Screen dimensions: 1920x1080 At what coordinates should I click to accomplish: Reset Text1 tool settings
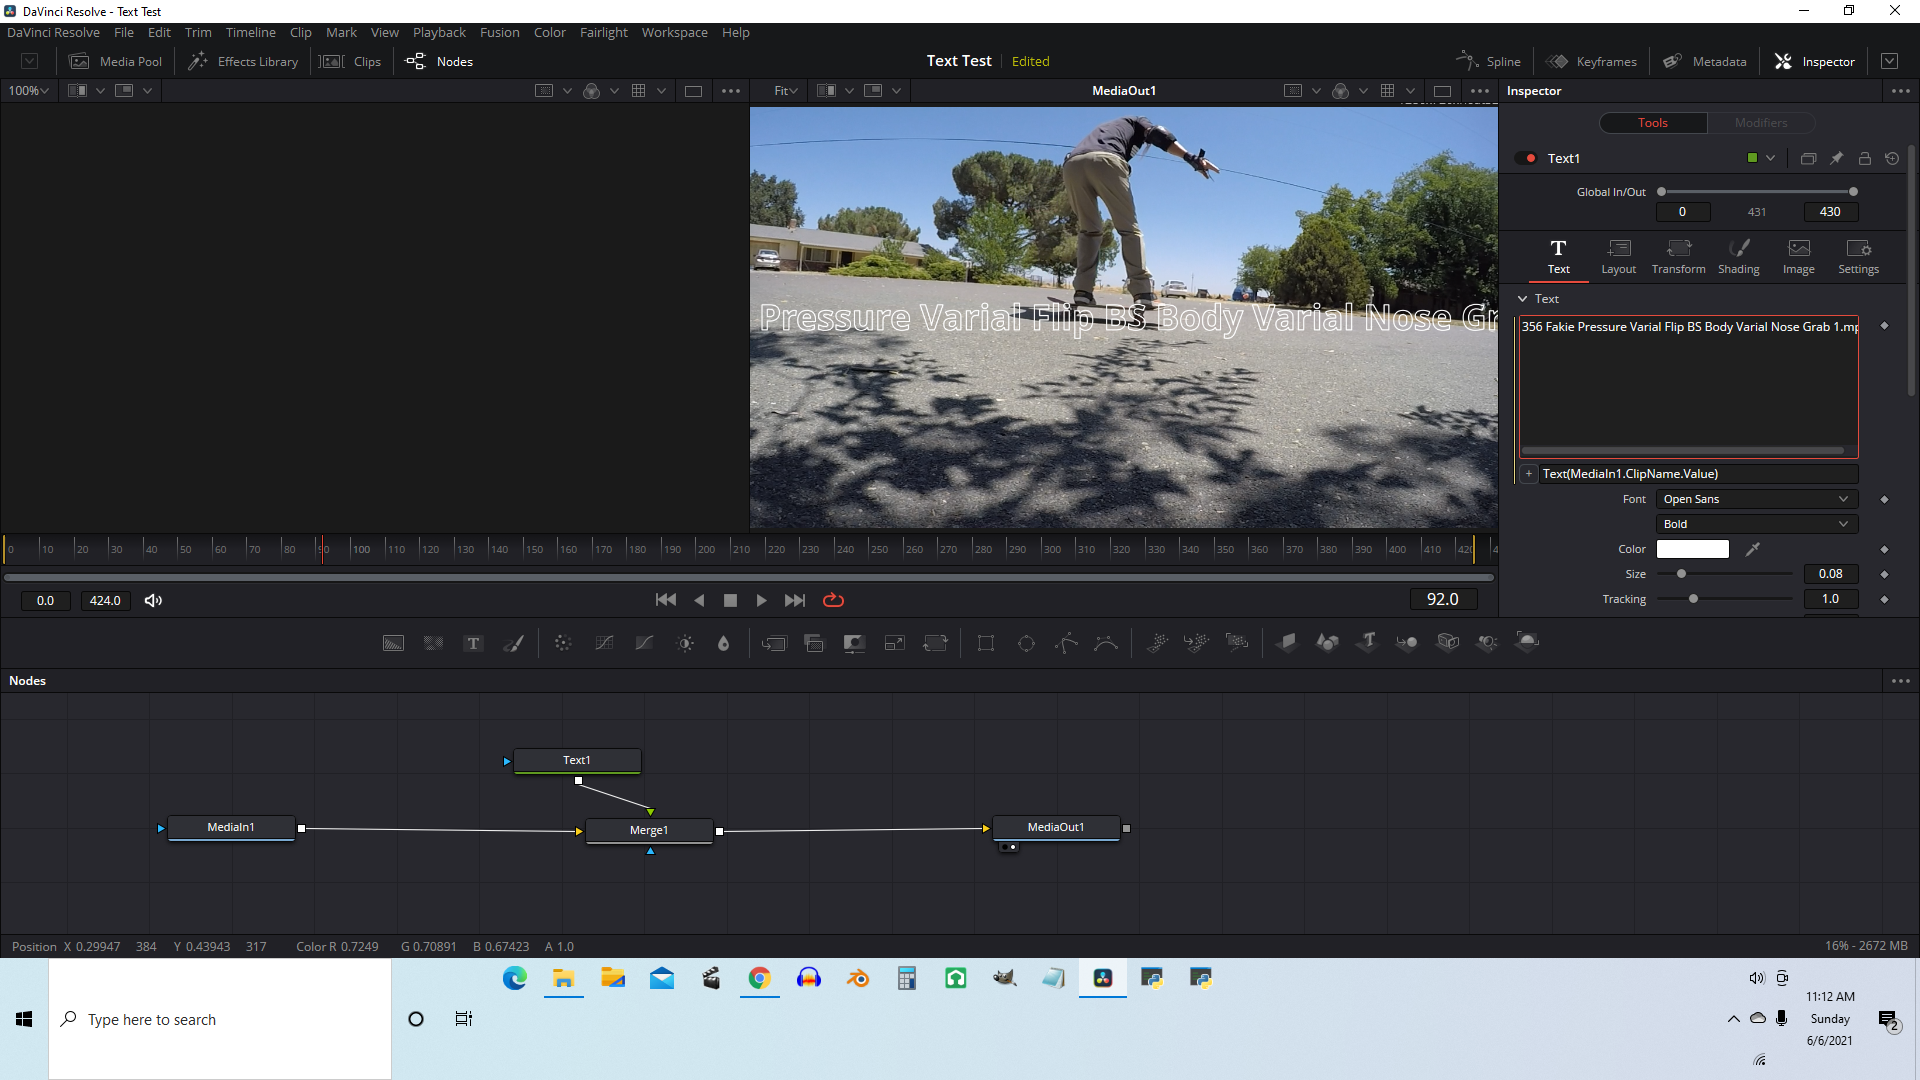click(x=1892, y=158)
